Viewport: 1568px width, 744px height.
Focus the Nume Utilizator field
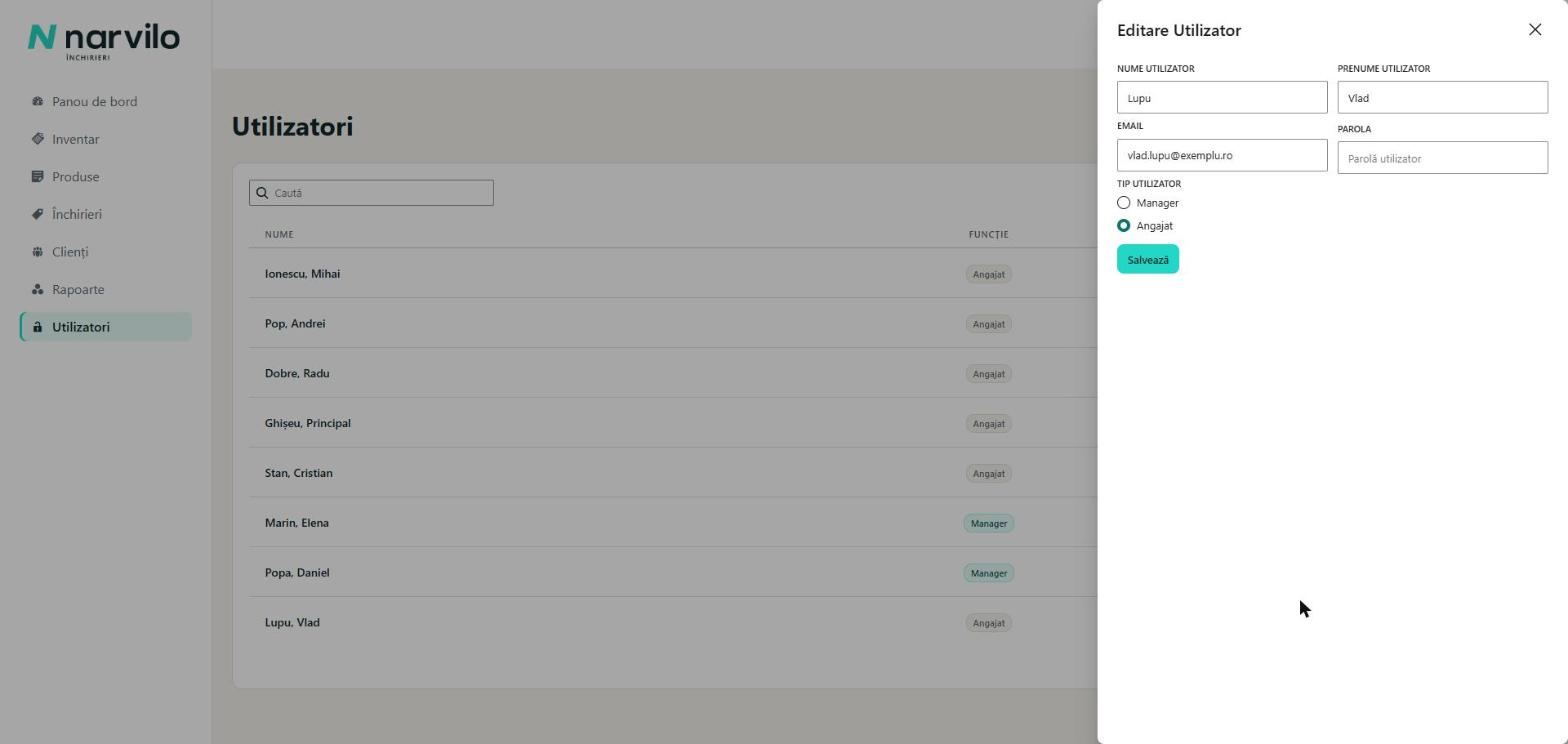coord(1222,98)
